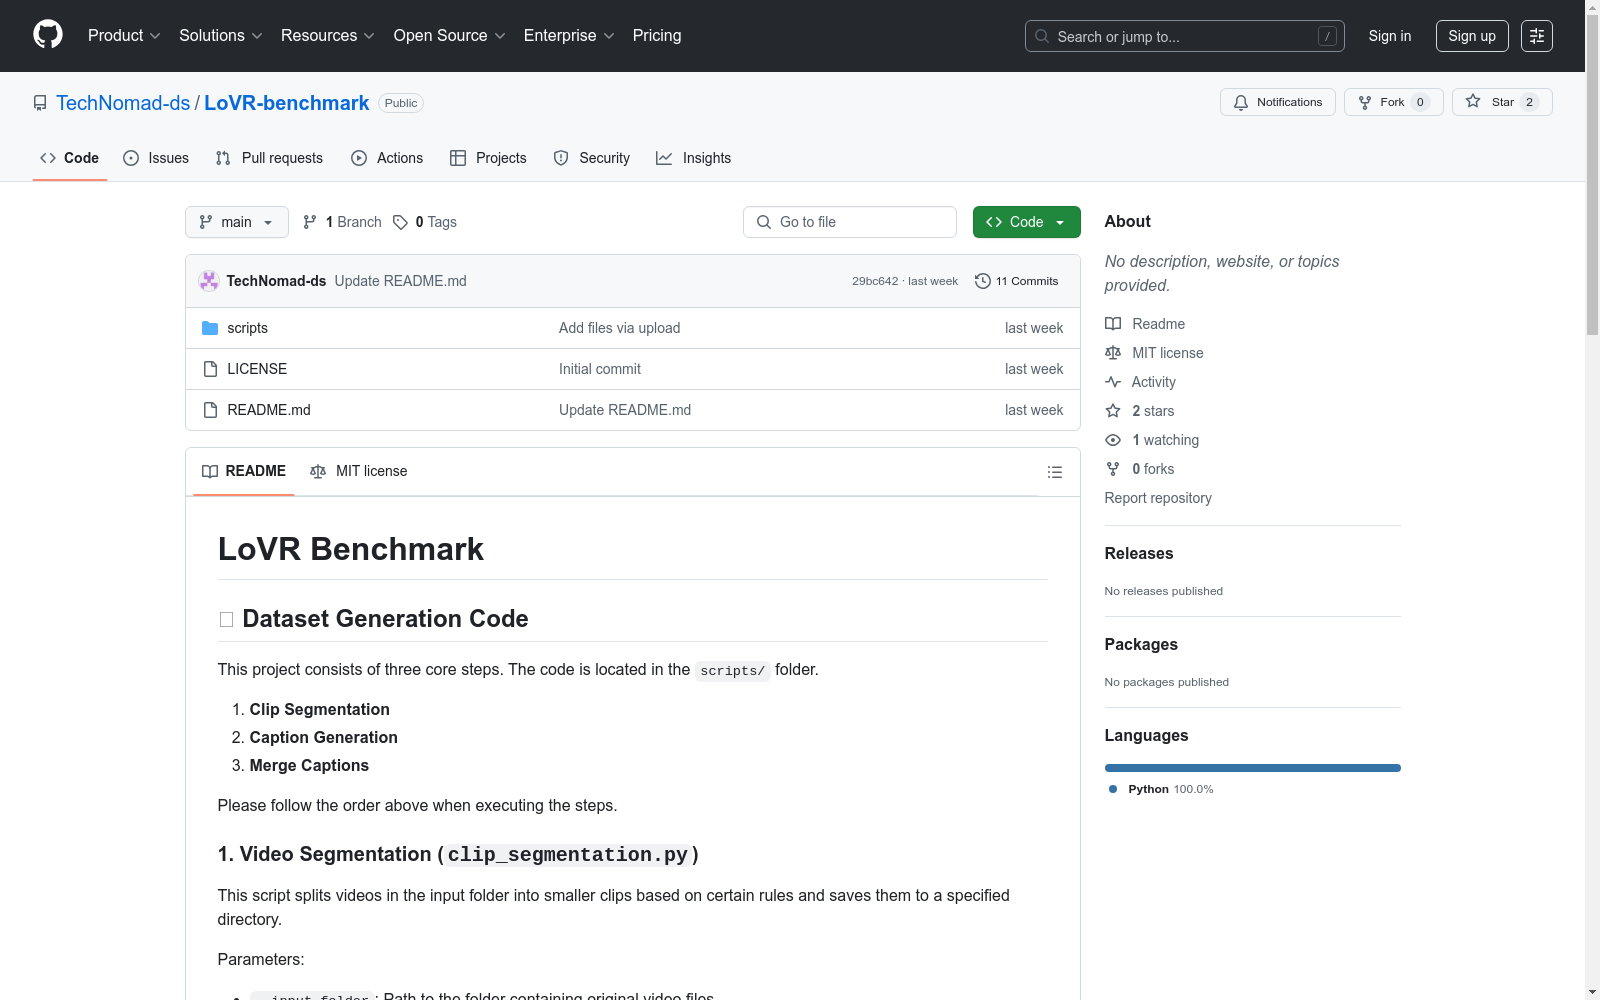This screenshot has width=1600, height=1000.
Task: Expand the Enterprise menu
Action: 569,36
